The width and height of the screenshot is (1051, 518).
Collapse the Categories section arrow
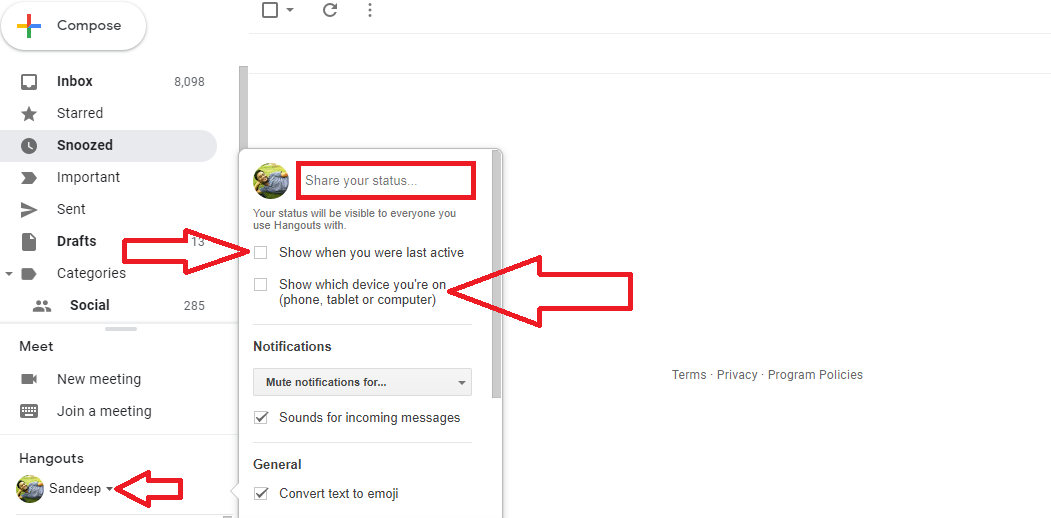[9, 274]
